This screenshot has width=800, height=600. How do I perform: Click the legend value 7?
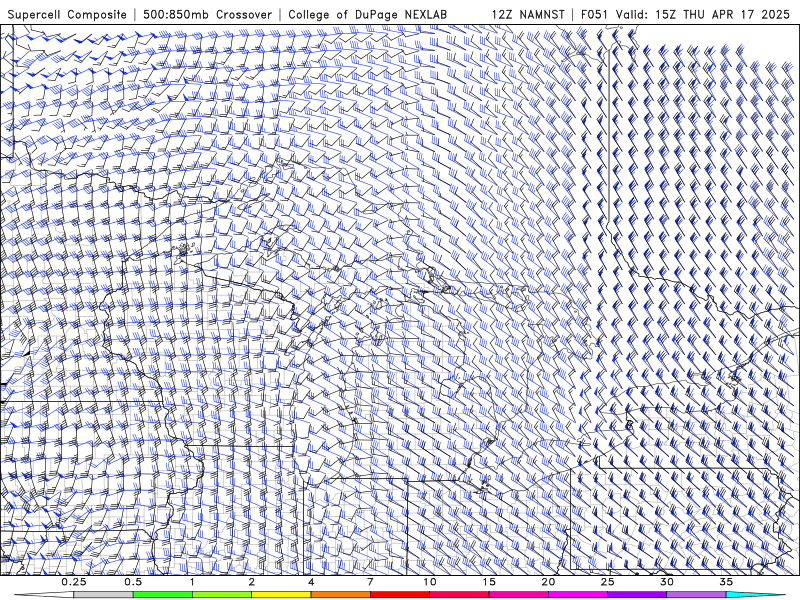[370, 582]
